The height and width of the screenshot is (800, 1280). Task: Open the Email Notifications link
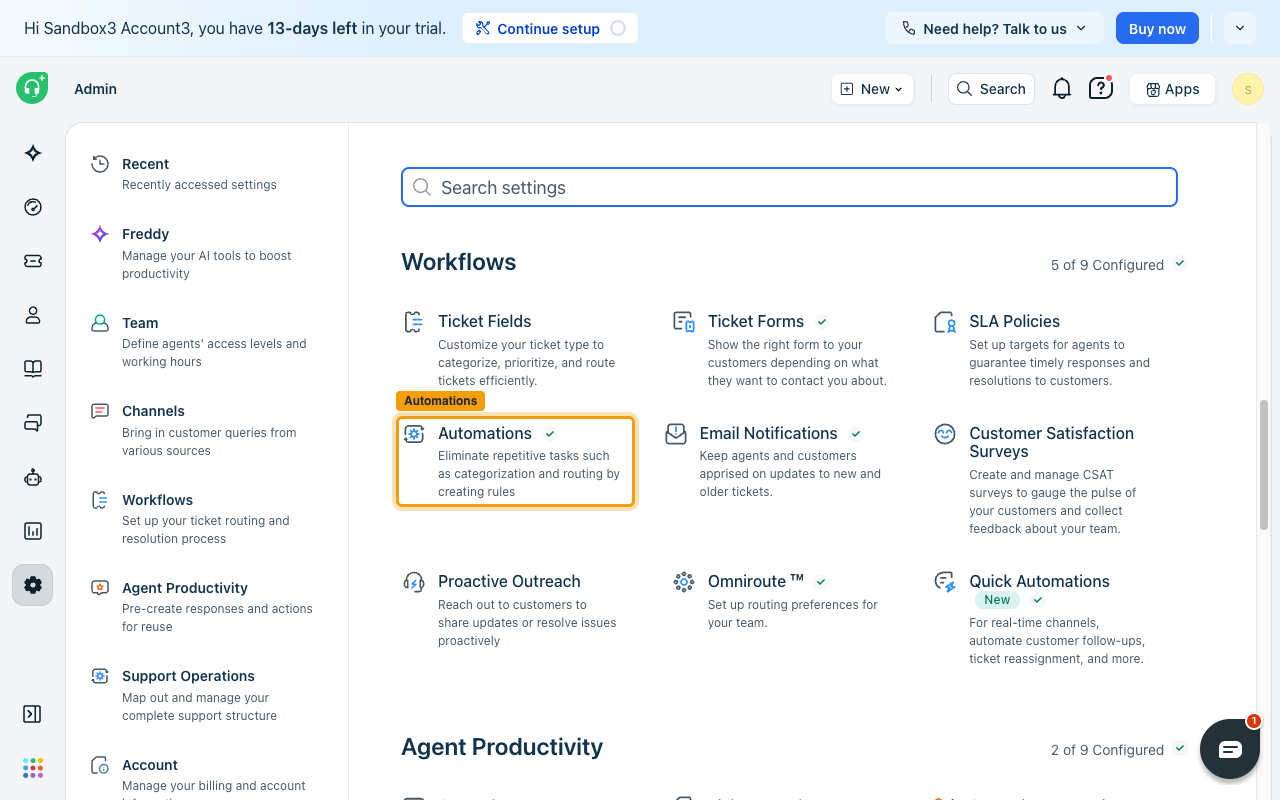point(768,433)
